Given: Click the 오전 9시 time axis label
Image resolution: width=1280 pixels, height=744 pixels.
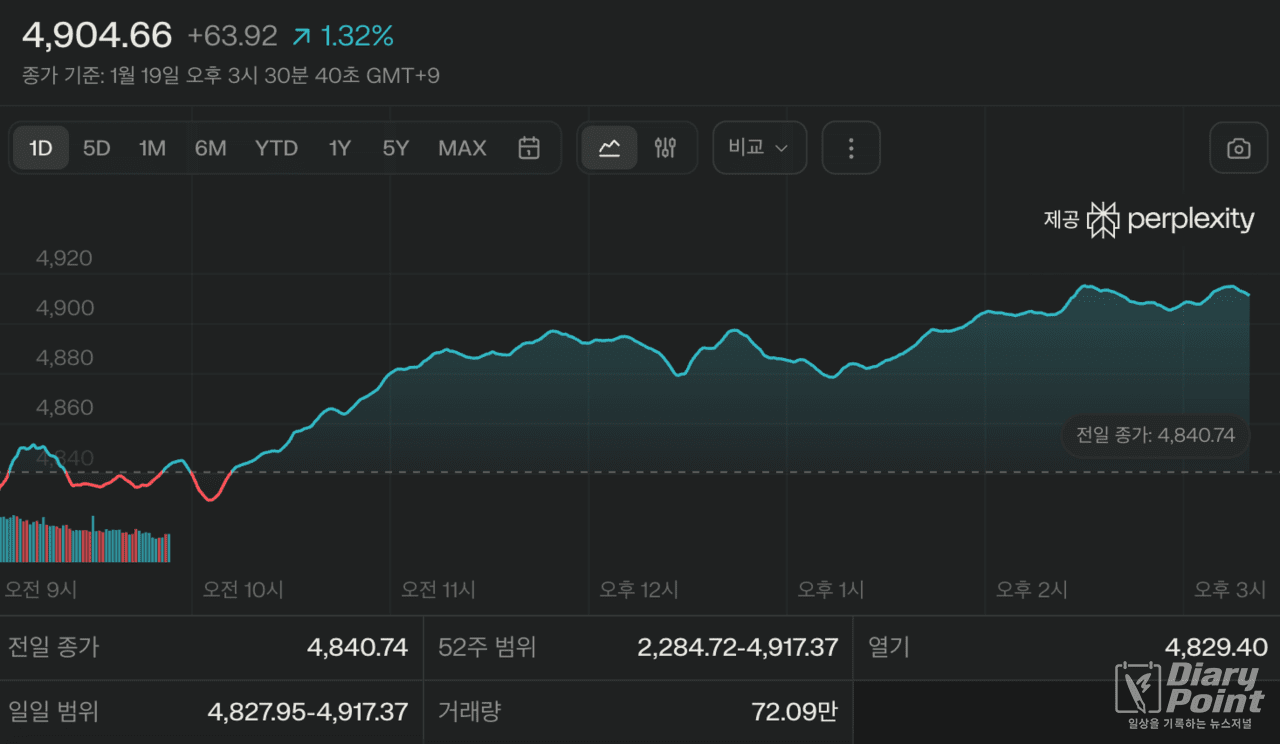Looking at the screenshot, I should click(x=40, y=590).
